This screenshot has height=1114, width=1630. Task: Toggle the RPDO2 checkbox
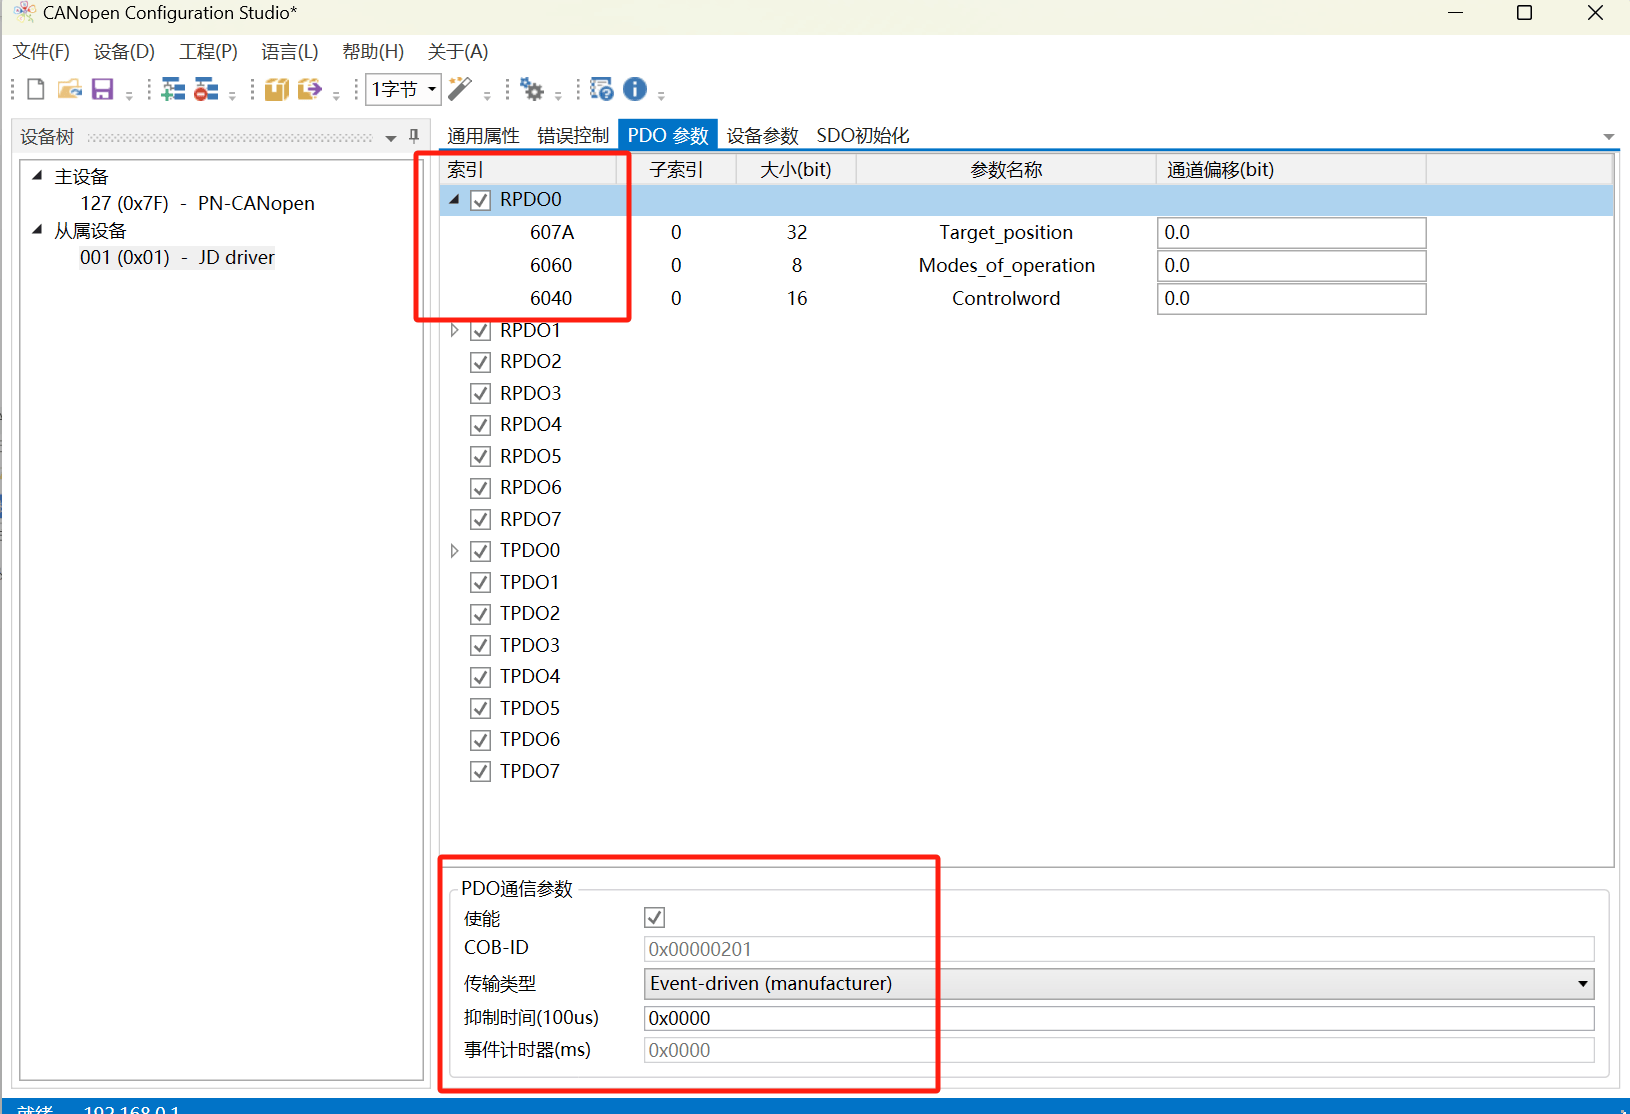(x=480, y=362)
